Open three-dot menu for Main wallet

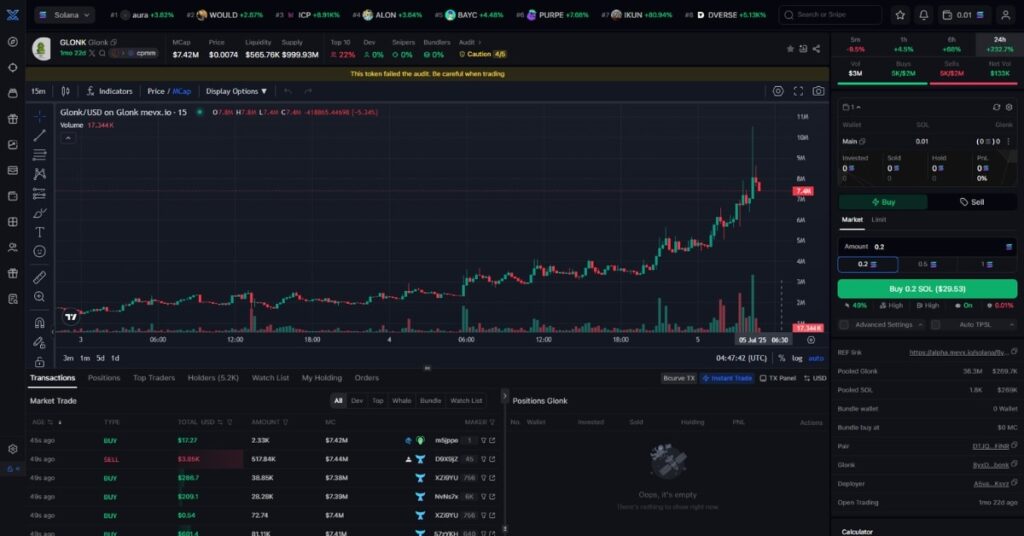(x=1008, y=142)
